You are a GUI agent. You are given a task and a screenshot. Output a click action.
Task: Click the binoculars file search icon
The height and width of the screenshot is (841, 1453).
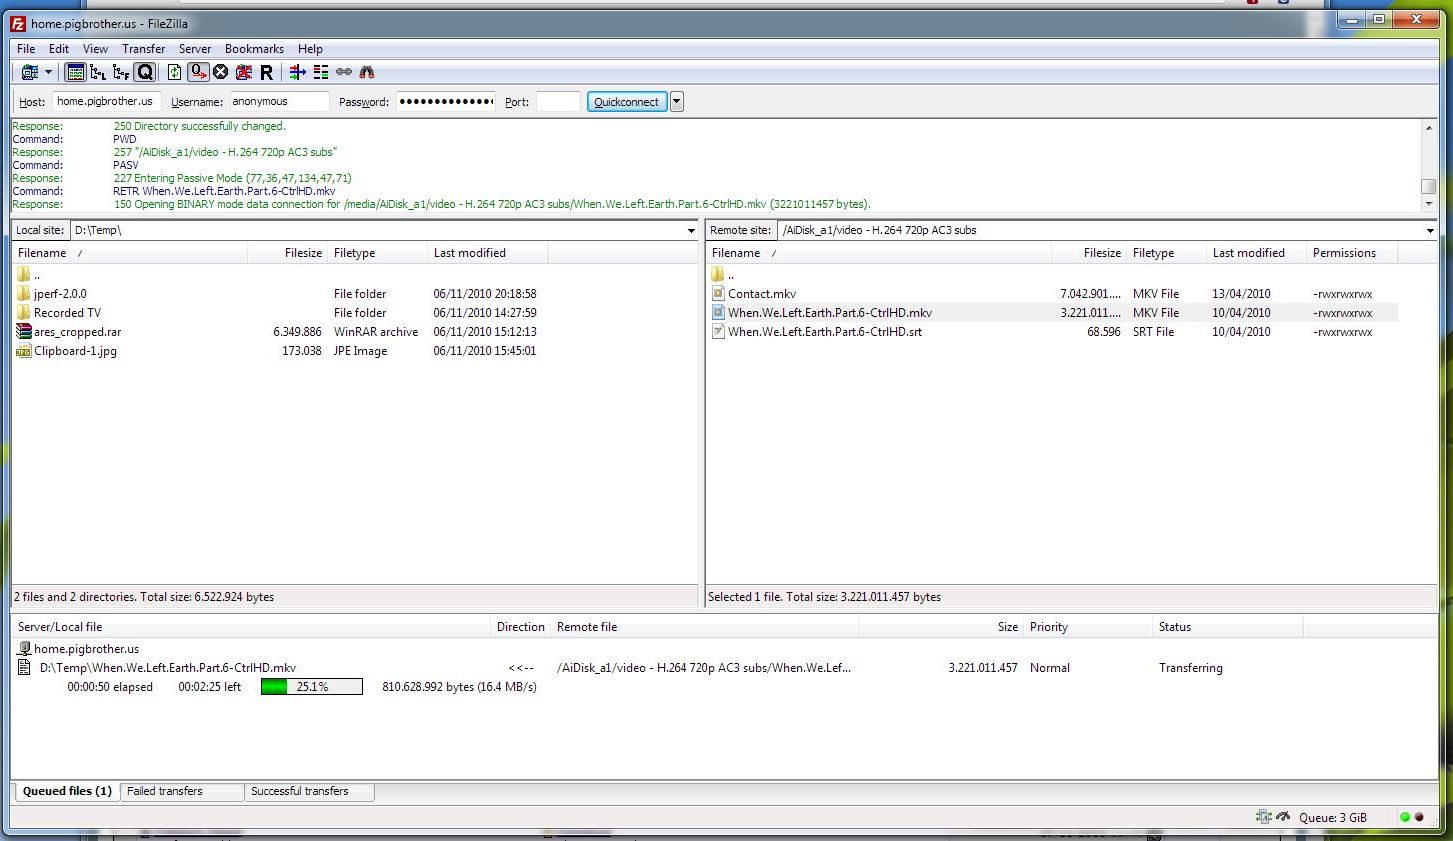367,72
